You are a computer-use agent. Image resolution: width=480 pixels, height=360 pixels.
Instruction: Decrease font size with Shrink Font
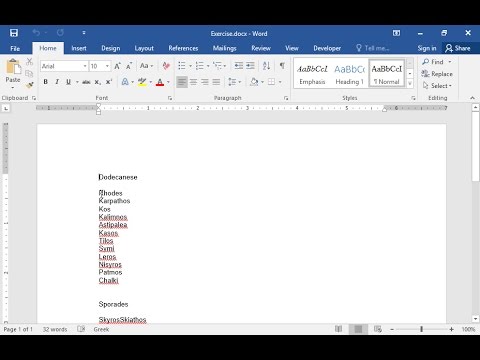[129, 66]
